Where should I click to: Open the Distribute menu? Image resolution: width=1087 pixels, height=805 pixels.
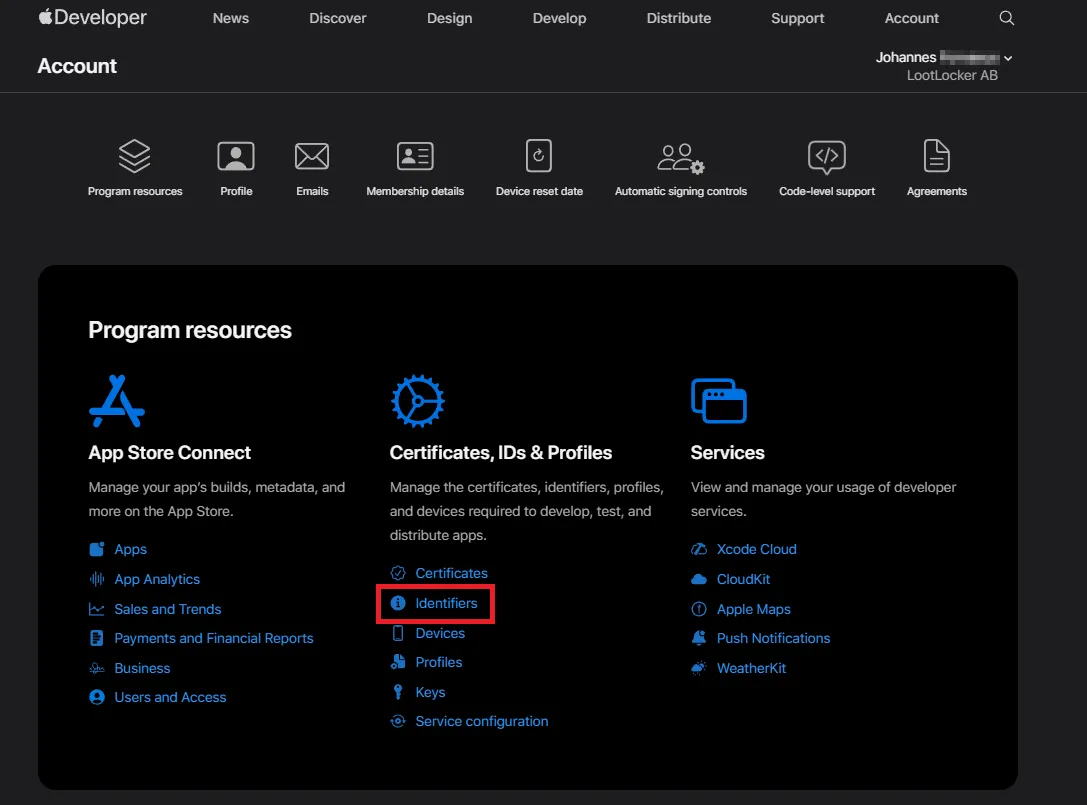click(x=679, y=19)
